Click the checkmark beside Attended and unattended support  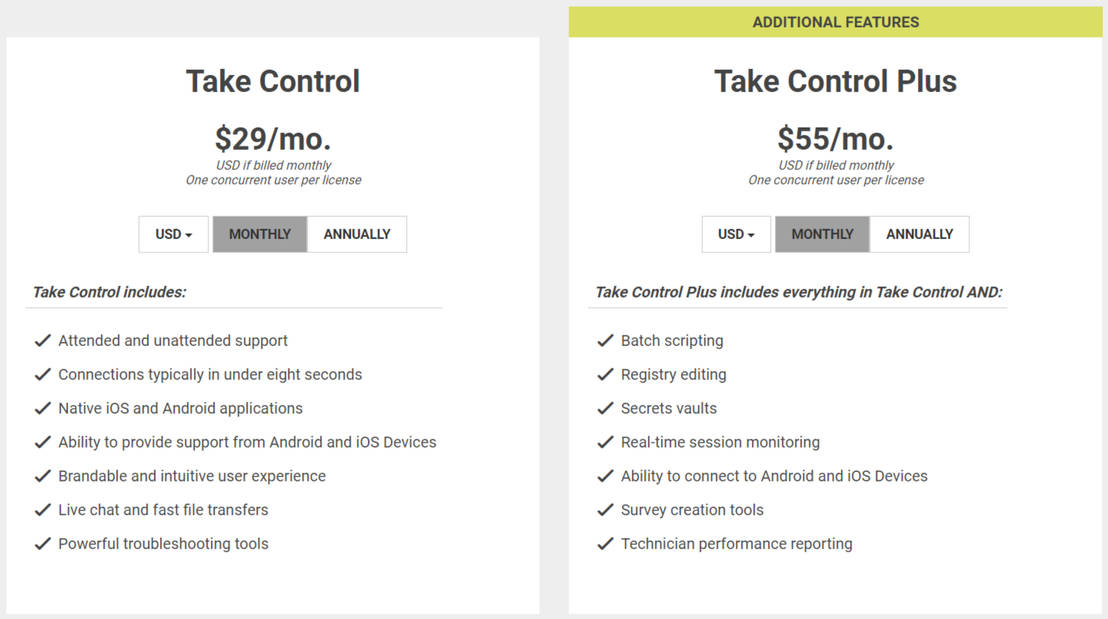[x=43, y=340]
